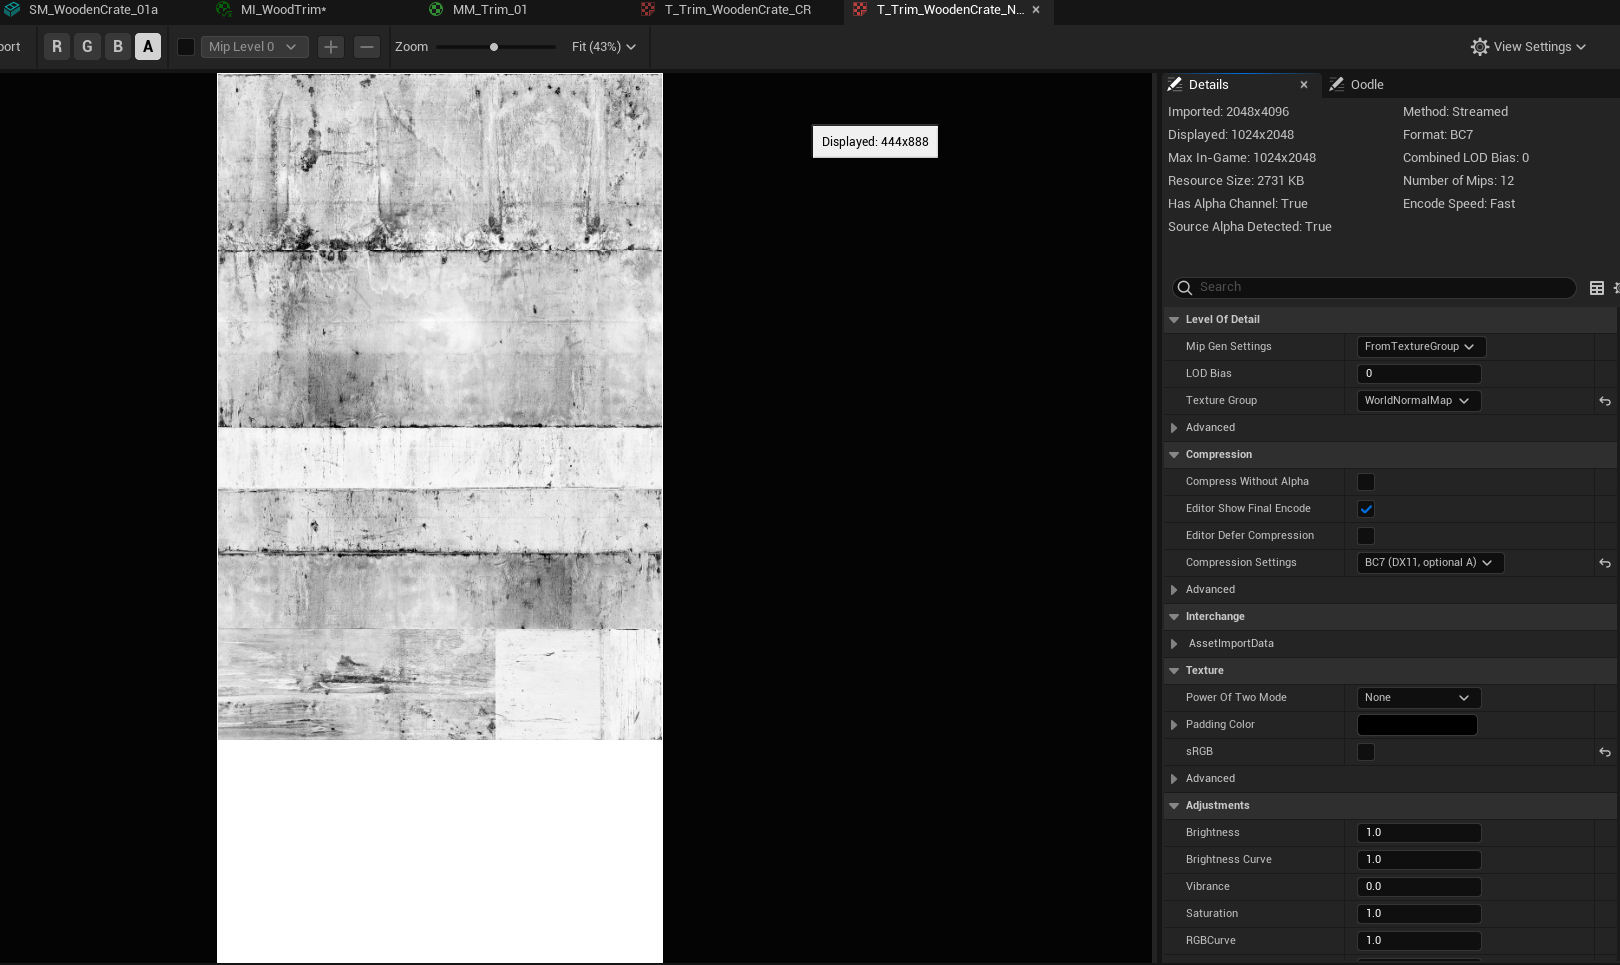Uncheck Editor Show Final Encode
Image resolution: width=1620 pixels, height=965 pixels.
tap(1366, 509)
